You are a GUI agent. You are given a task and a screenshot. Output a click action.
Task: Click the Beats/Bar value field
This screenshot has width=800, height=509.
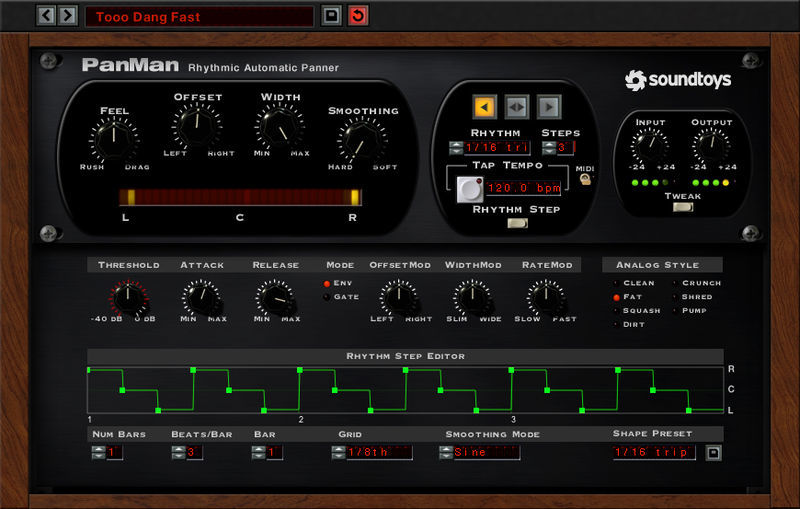coord(194,452)
